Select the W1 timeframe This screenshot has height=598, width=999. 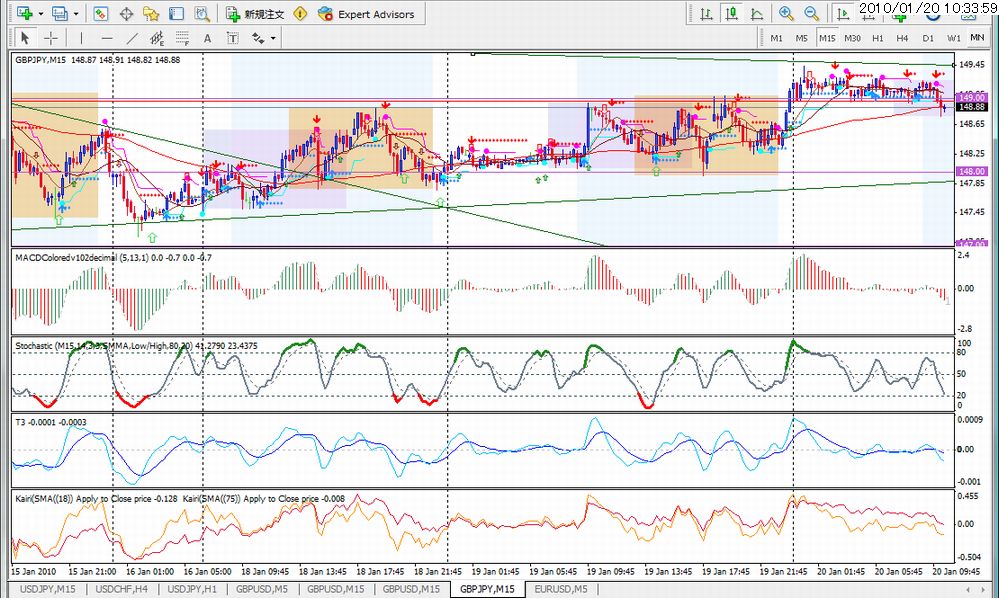[953, 38]
